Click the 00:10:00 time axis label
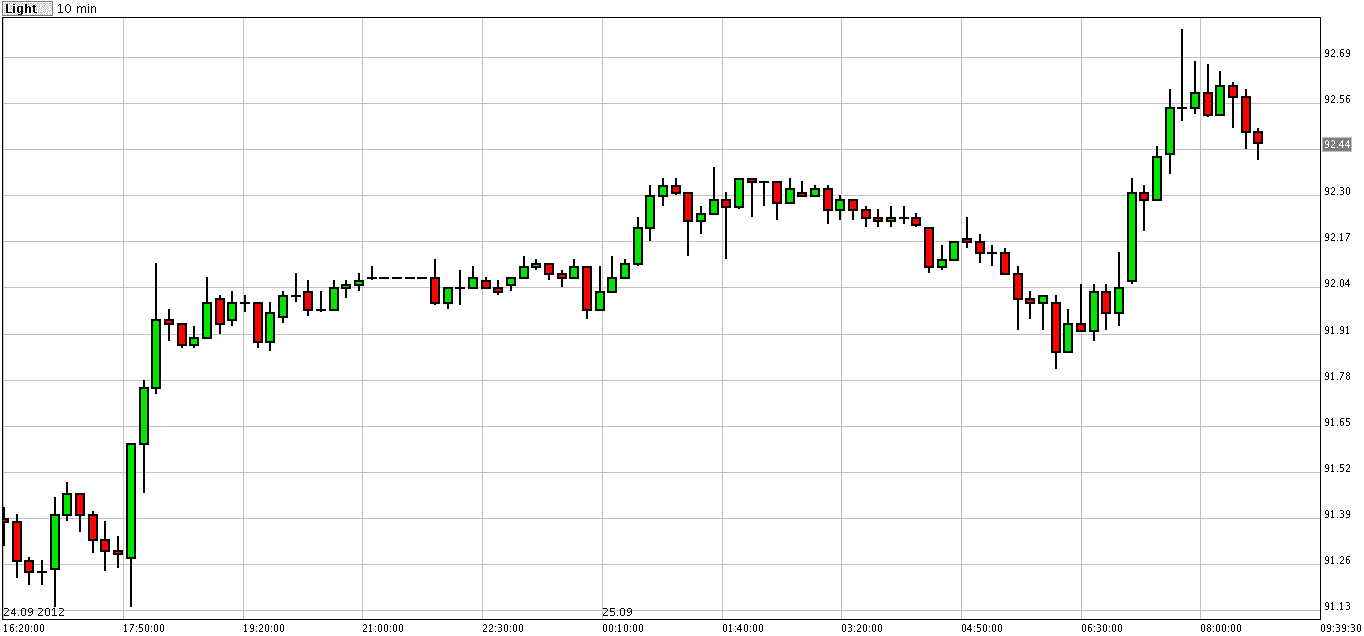The height and width of the screenshot is (636, 1364). click(x=623, y=628)
